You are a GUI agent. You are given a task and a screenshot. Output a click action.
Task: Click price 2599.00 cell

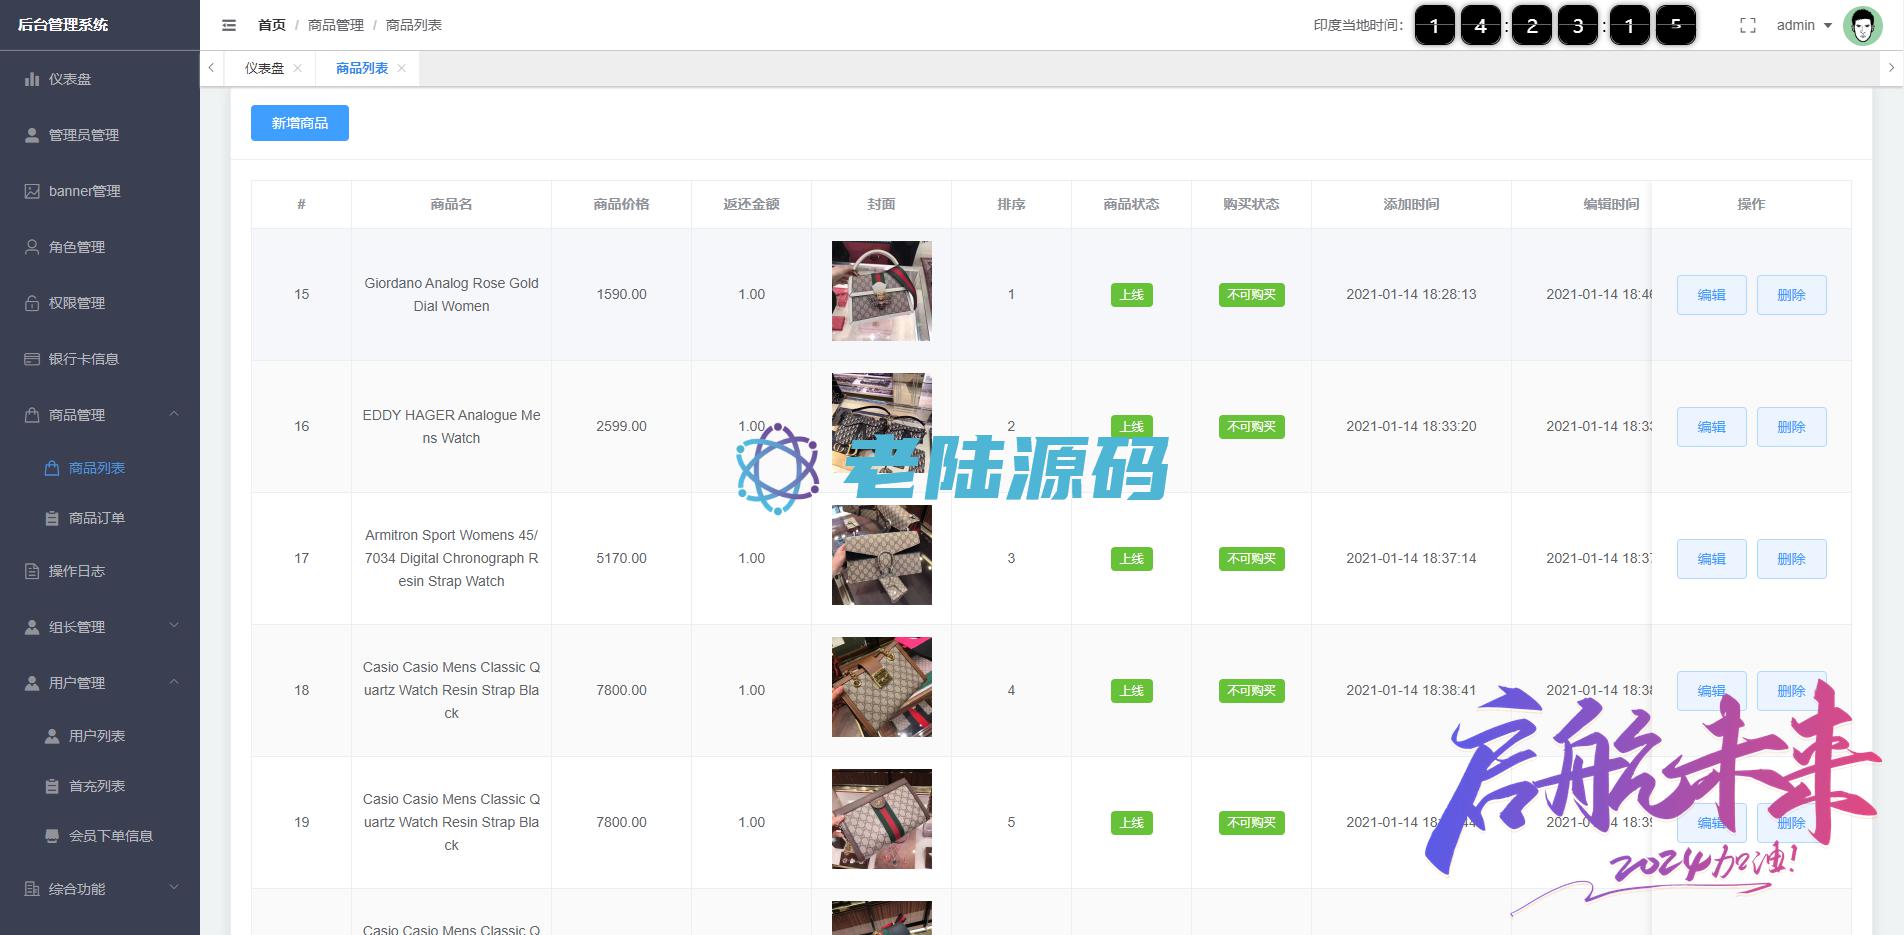point(622,427)
